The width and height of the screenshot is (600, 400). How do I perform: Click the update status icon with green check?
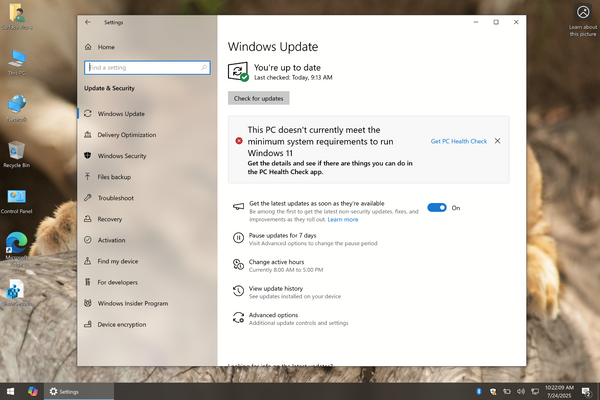(238, 72)
